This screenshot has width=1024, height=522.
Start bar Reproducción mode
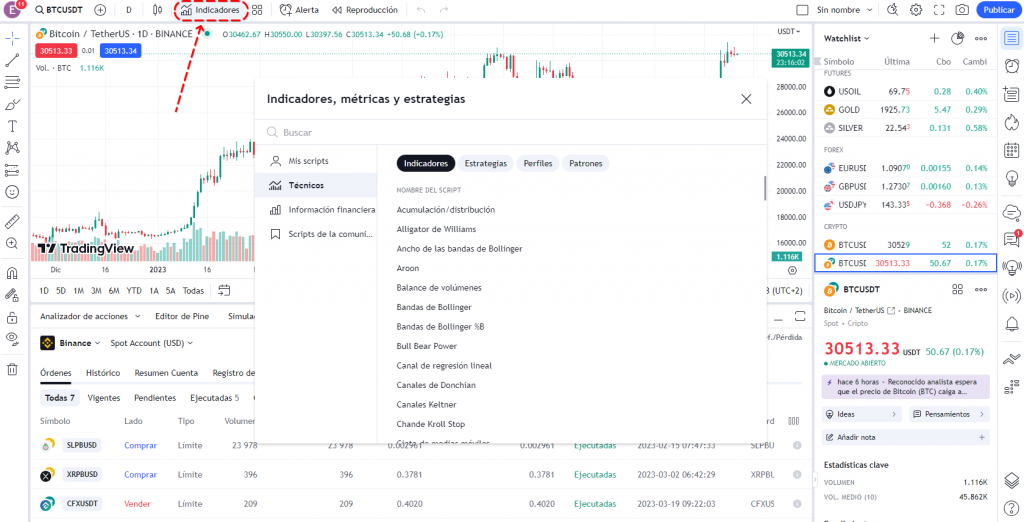coord(364,10)
